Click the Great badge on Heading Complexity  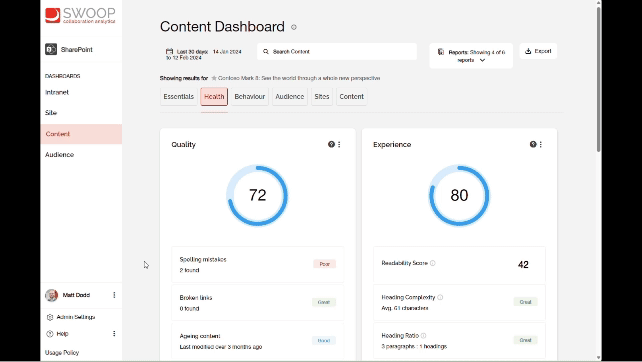tap(525, 302)
